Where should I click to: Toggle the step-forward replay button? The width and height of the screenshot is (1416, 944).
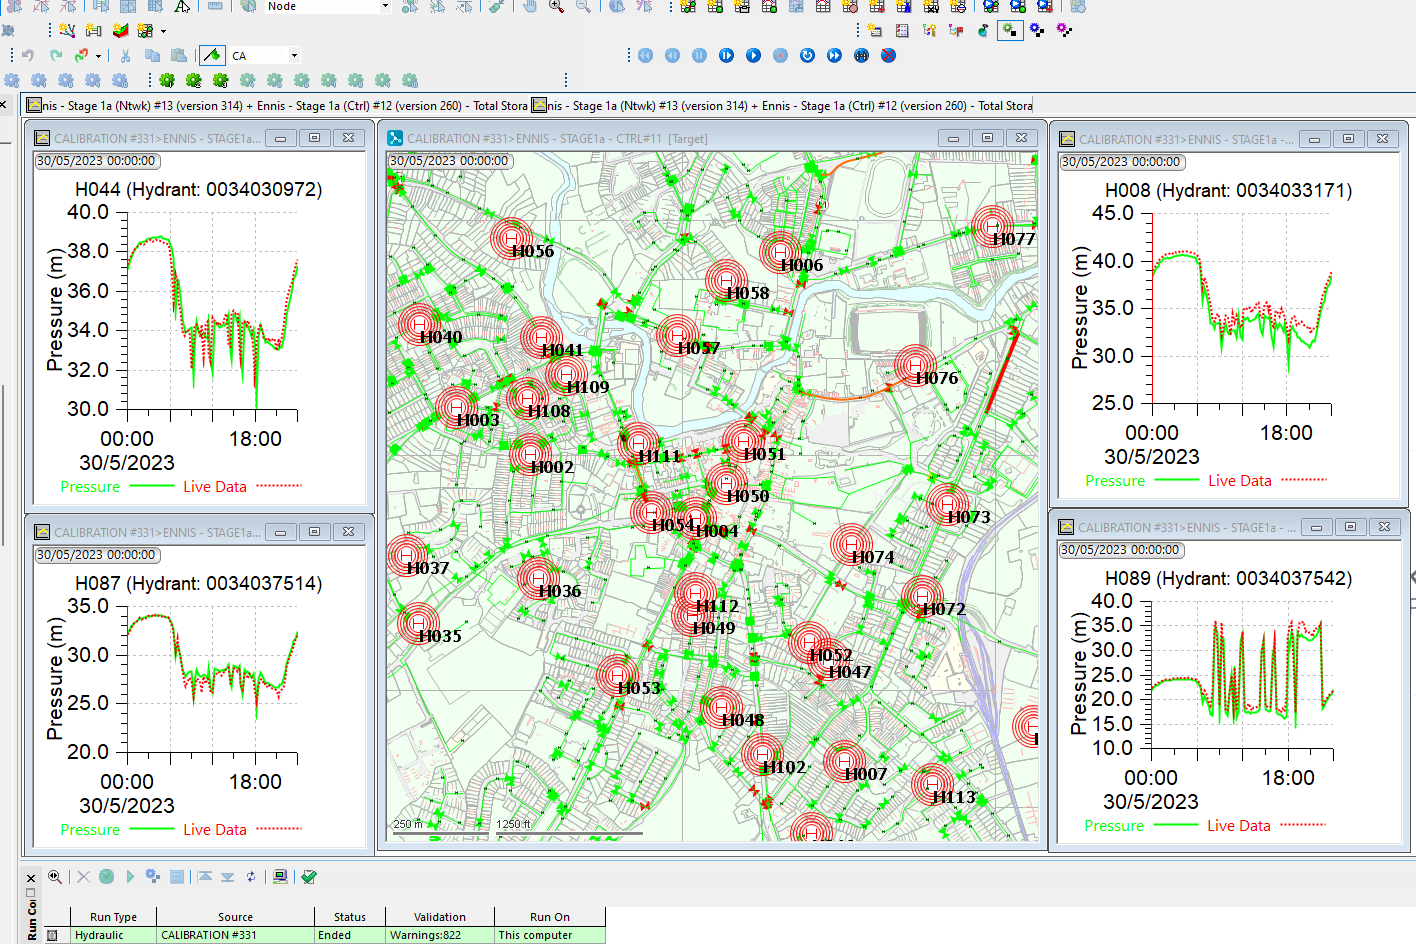(726, 56)
